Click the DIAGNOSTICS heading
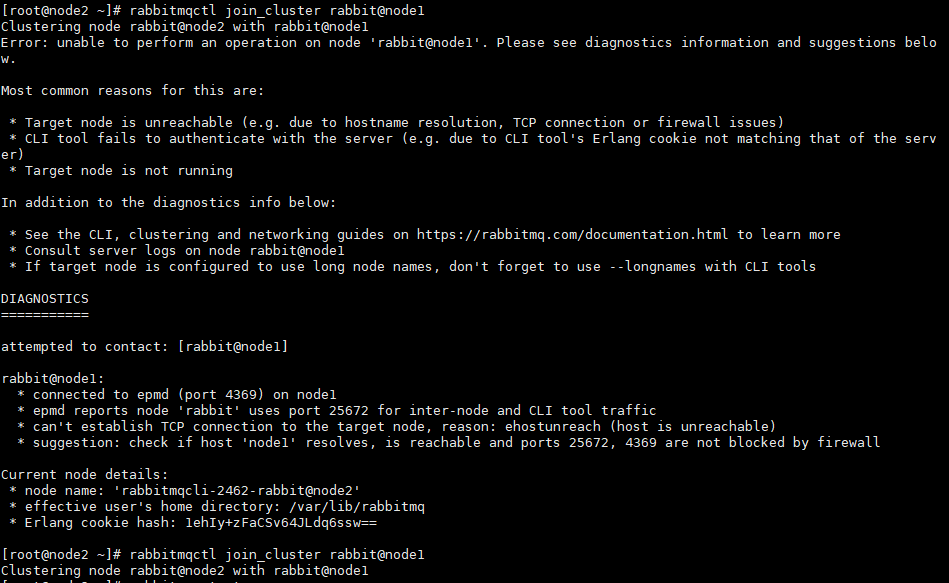 coord(44,298)
